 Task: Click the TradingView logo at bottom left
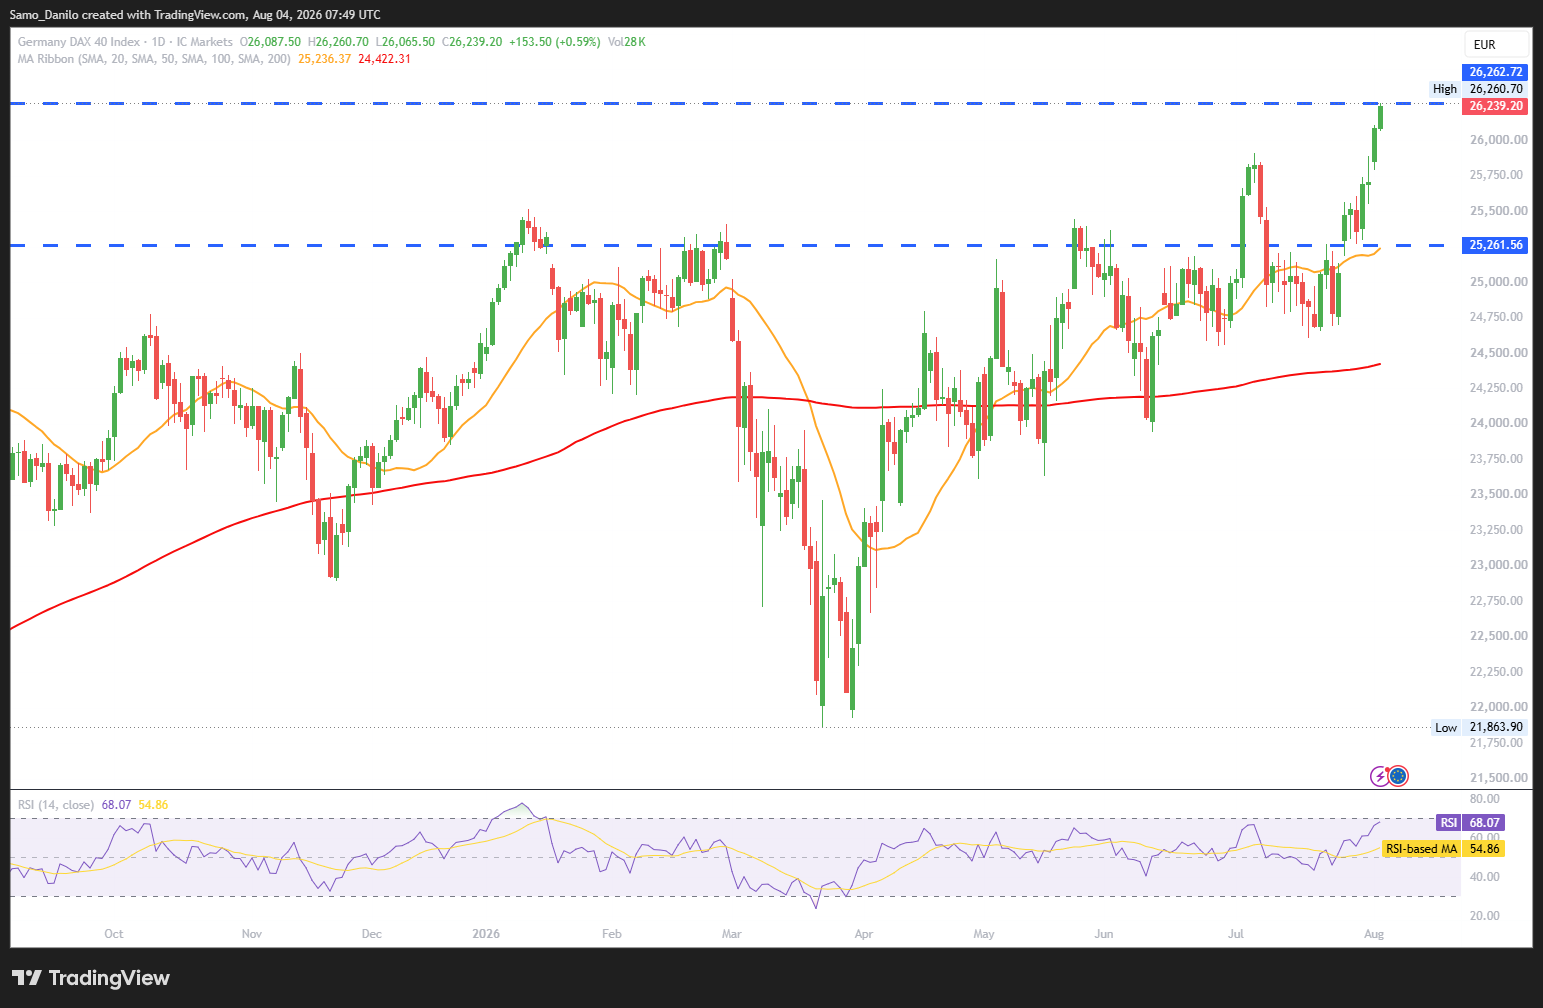[91, 978]
